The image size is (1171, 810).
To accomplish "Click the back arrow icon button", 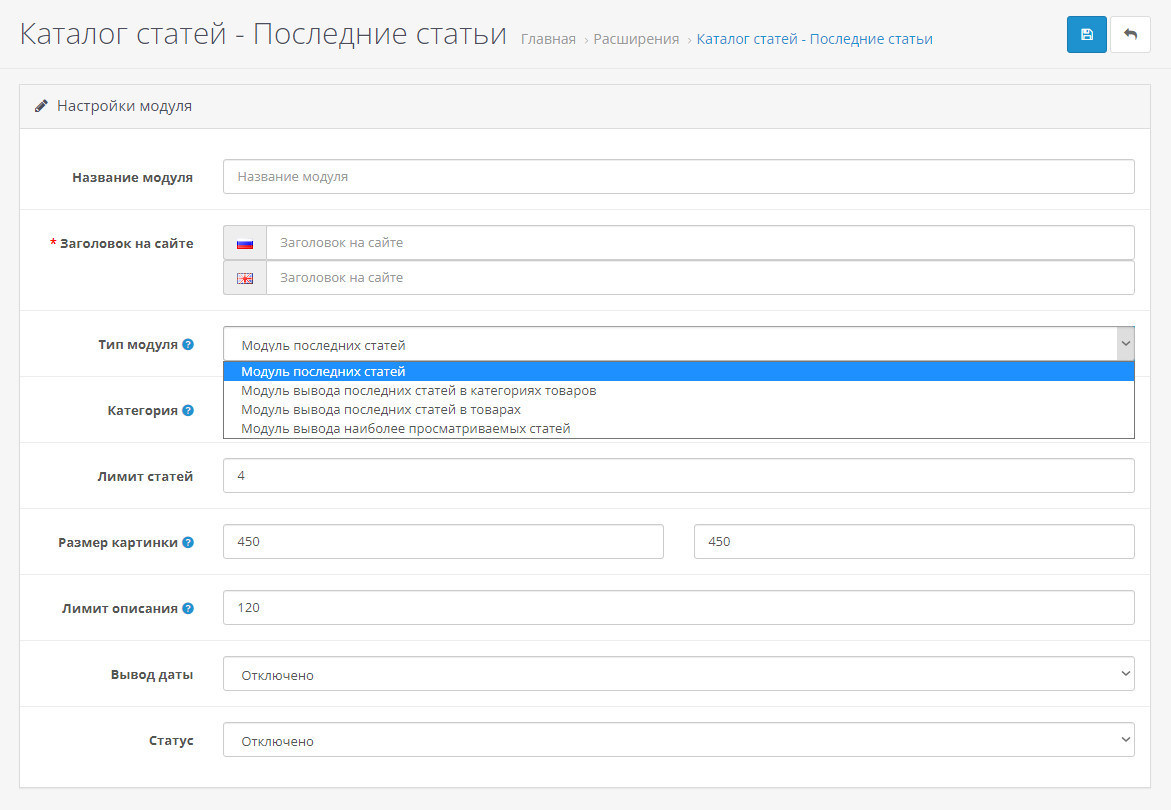I will click(x=1130, y=34).
